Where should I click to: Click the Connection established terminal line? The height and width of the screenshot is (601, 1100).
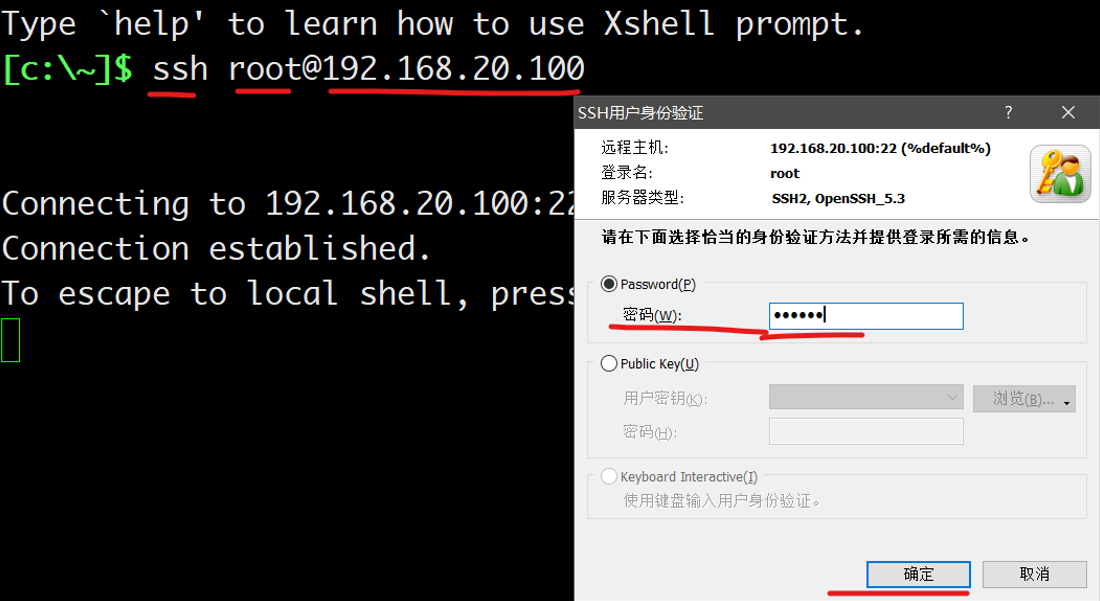point(216,248)
